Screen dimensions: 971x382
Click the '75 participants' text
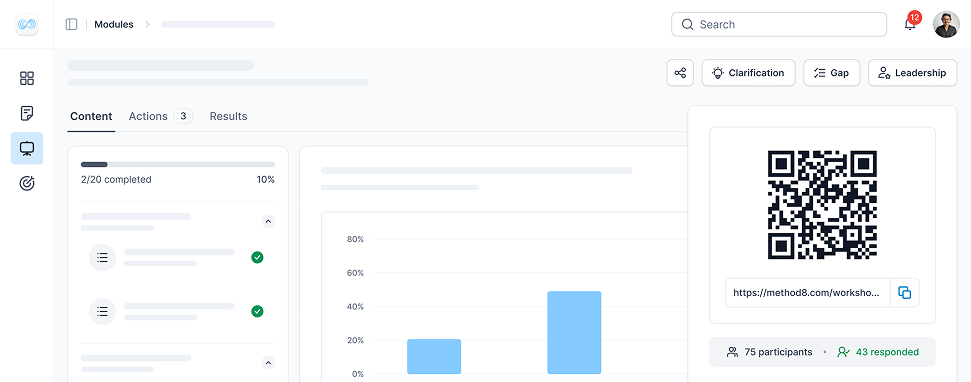[x=778, y=352]
